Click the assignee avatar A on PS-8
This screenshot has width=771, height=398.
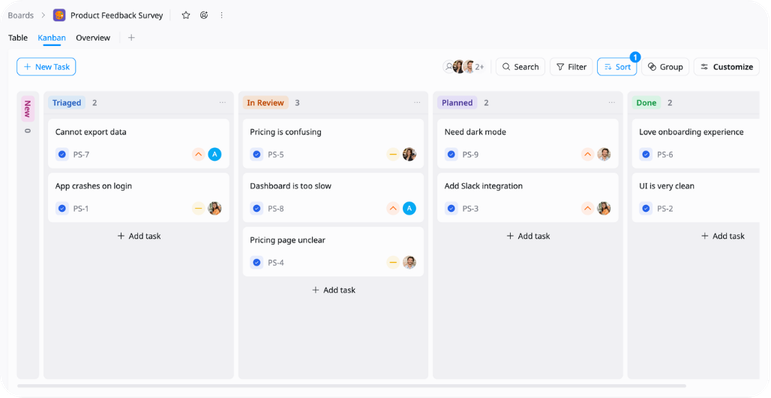409,209
